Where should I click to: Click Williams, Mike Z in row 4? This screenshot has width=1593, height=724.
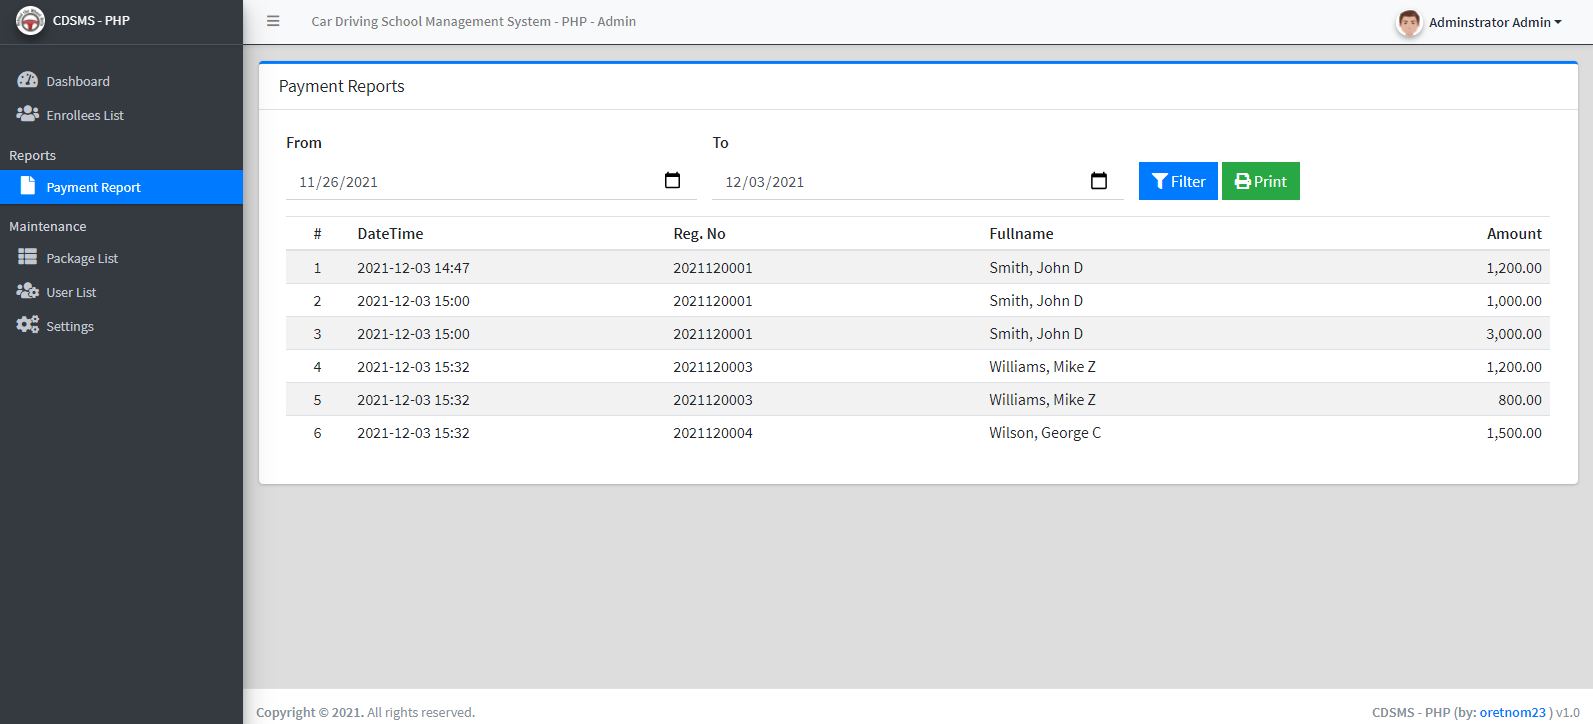tap(1042, 366)
